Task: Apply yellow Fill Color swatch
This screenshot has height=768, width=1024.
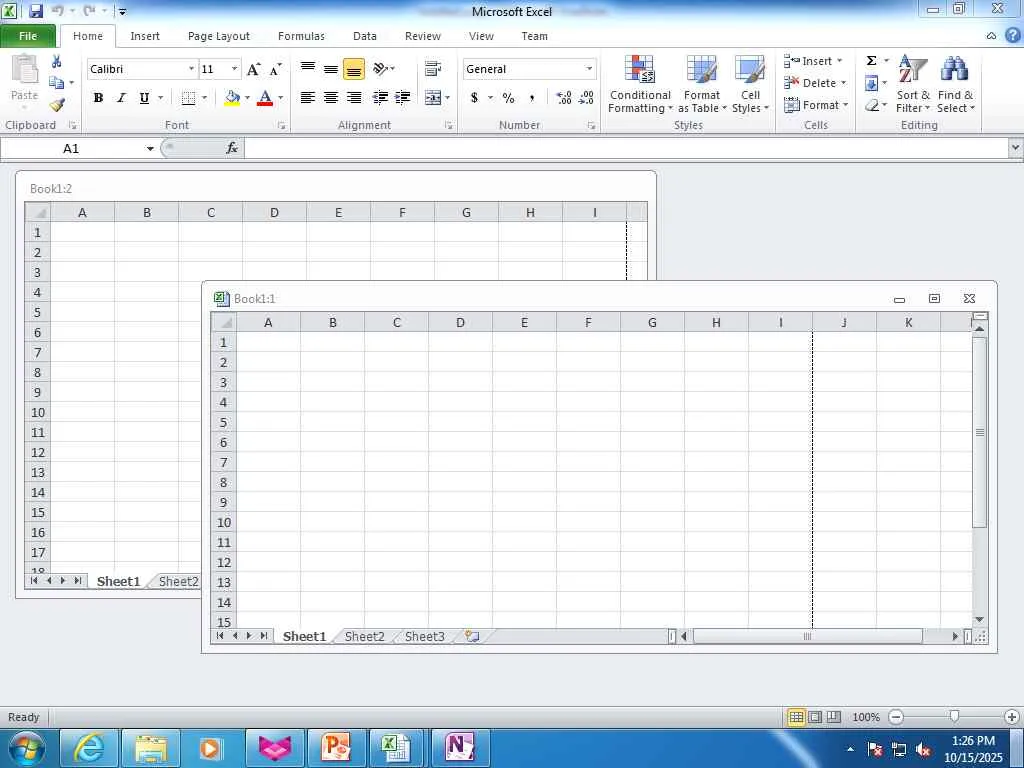Action: point(232,98)
